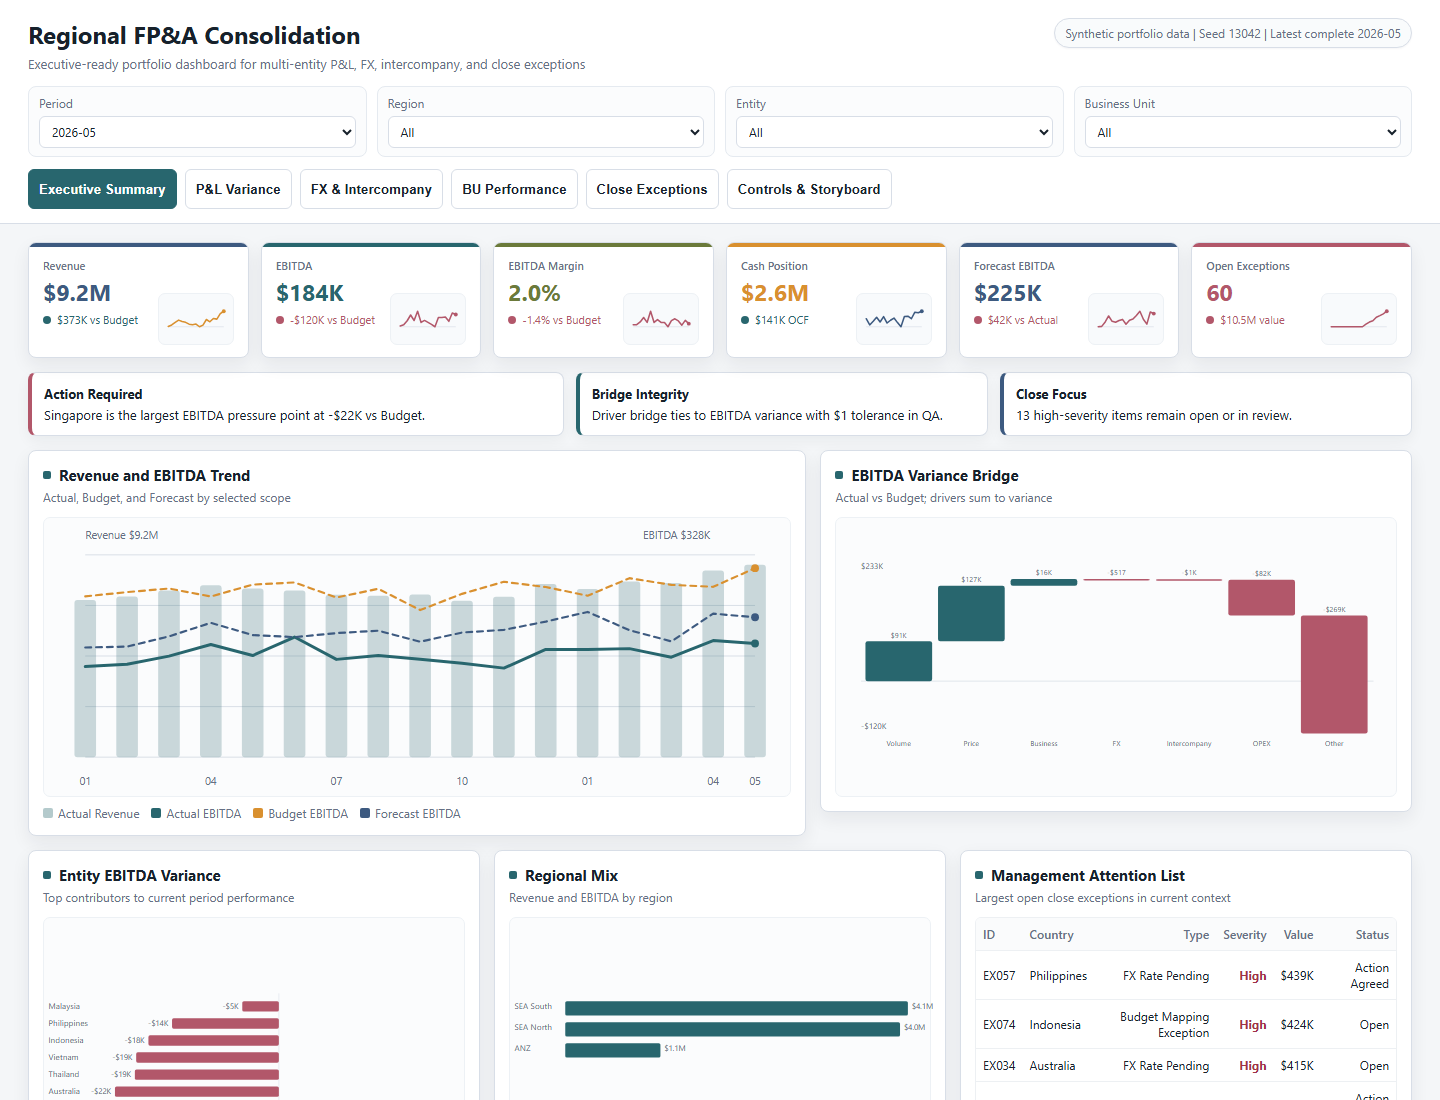Select exception row EX034
The width and height of the screenshot is (1440, 1100).
pyautogui.click(x=1186, y=1065)
